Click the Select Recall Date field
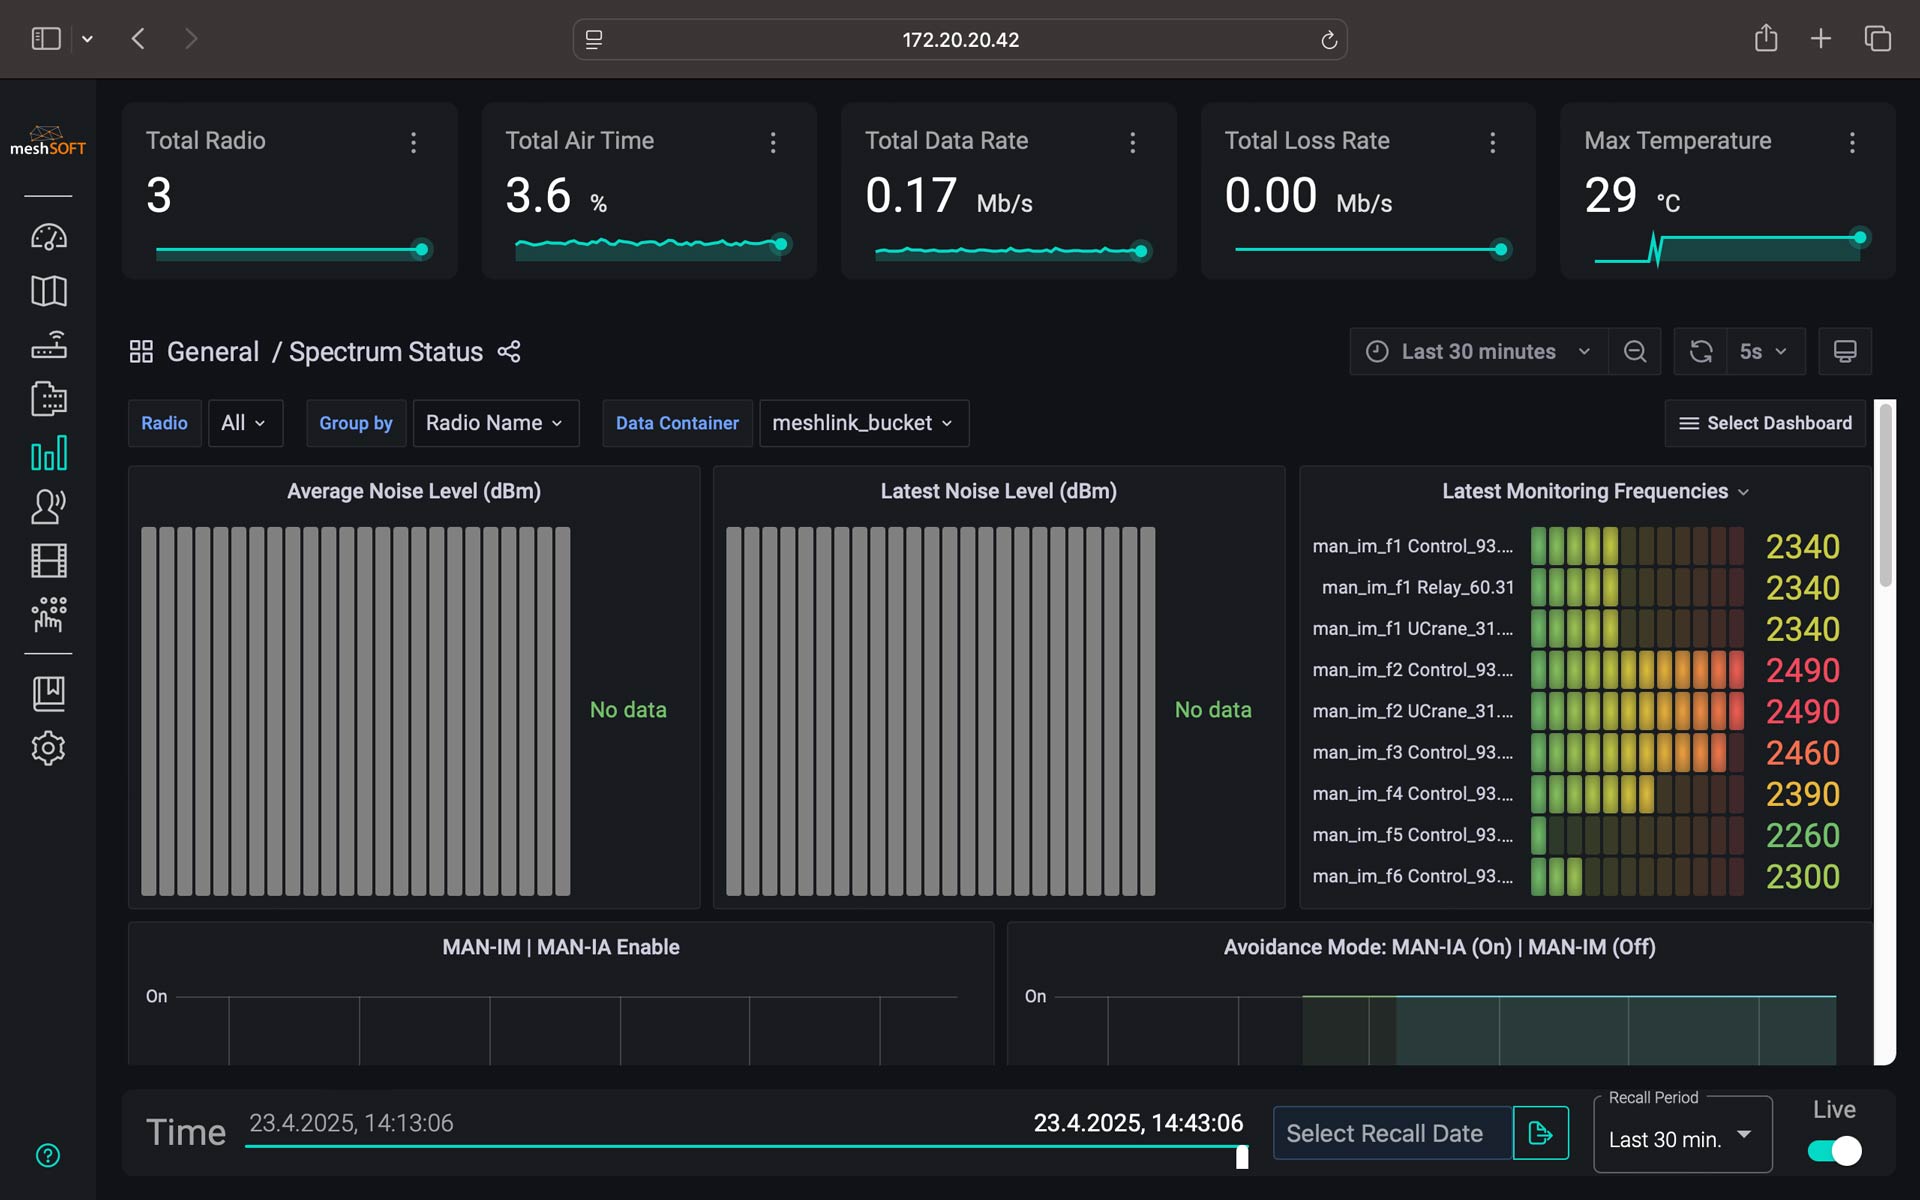The image size is (1920, 1200). 1392,1133
